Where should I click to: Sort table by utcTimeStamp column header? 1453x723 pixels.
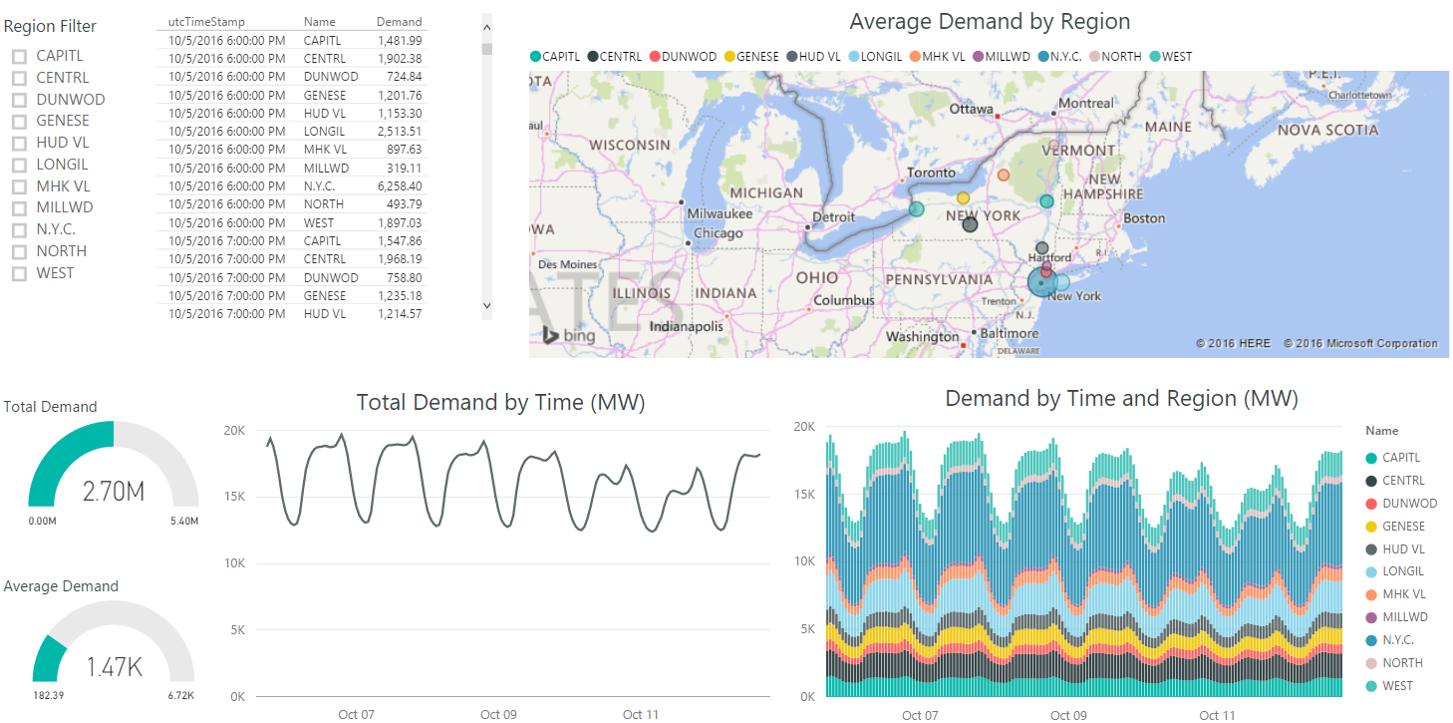click(206, 21)
